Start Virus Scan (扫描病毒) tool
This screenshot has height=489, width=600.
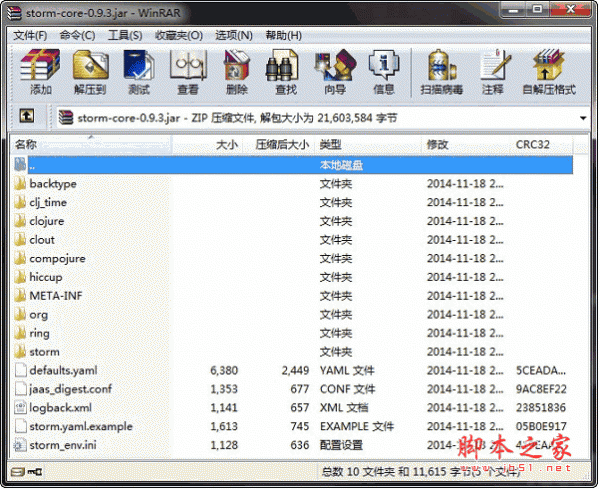pyautogui.click(x=442, y=72)
